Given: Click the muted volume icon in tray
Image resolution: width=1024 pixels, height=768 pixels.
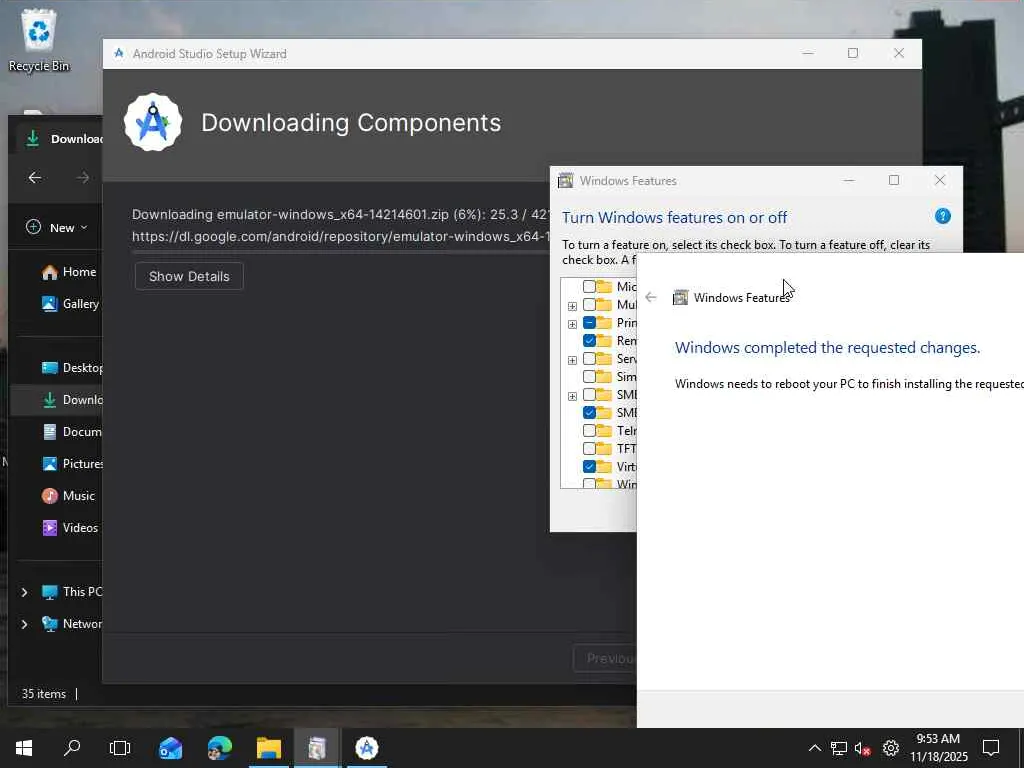Looking at the screenshot, I should [x=863, y=748].
